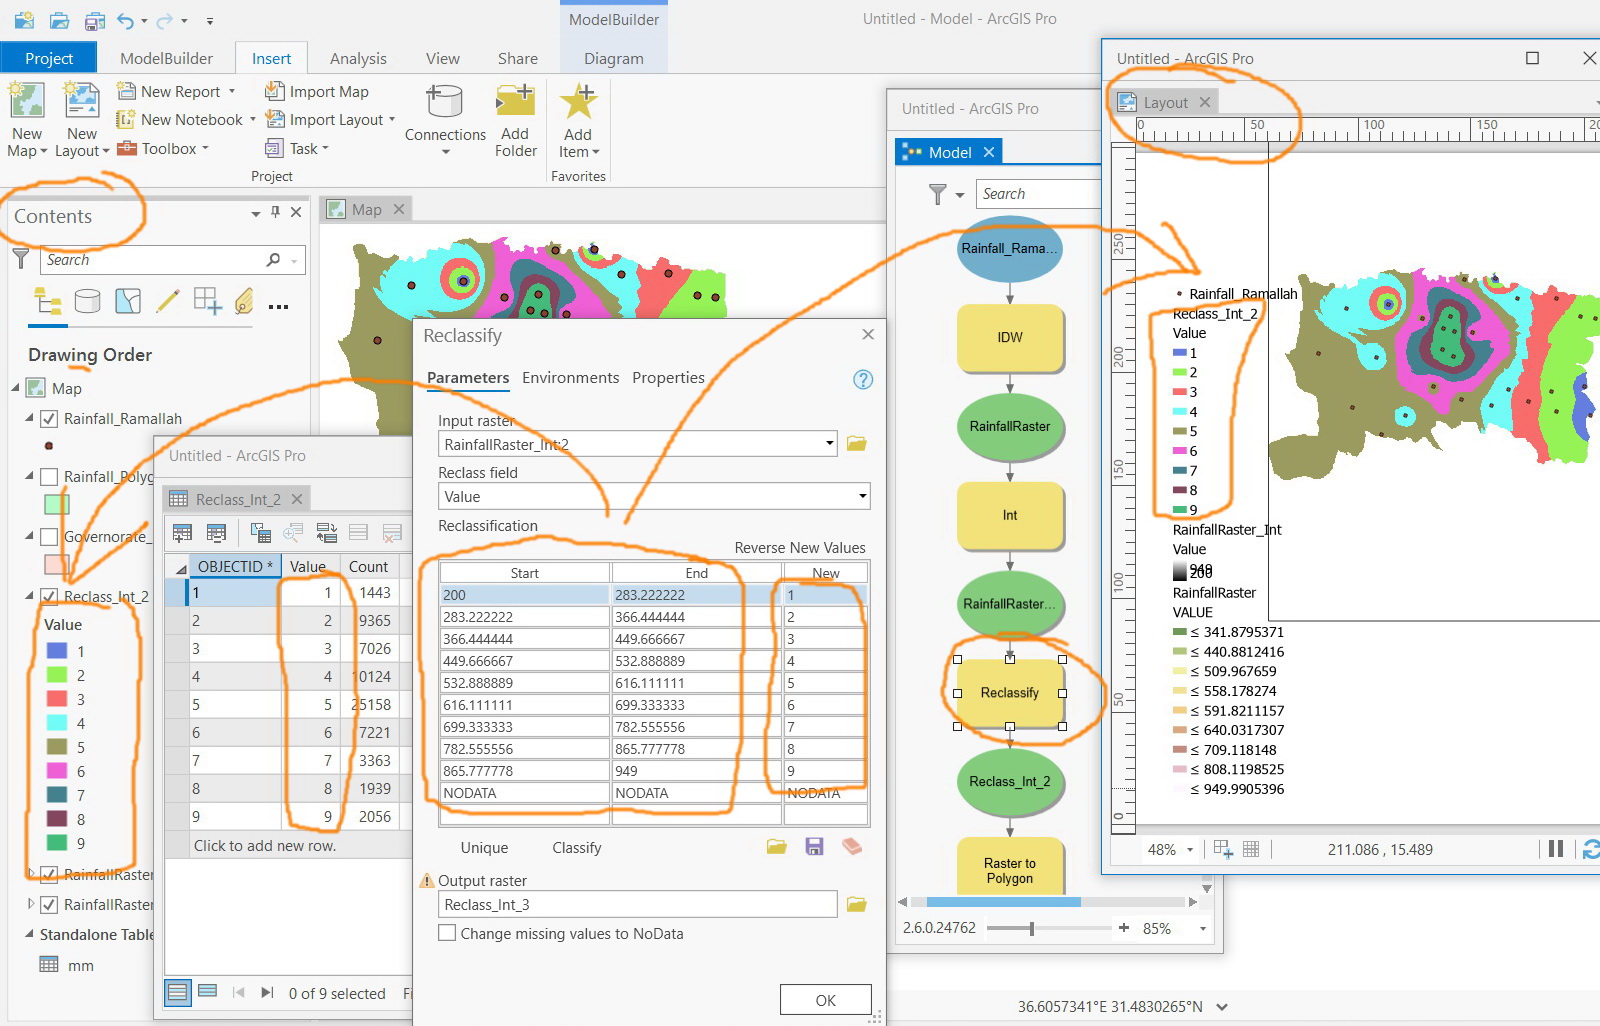Click blue swatch for value 1 in Contents
The height and width of the screenshot is (1026, 1600).
click(x=57, y=651)
